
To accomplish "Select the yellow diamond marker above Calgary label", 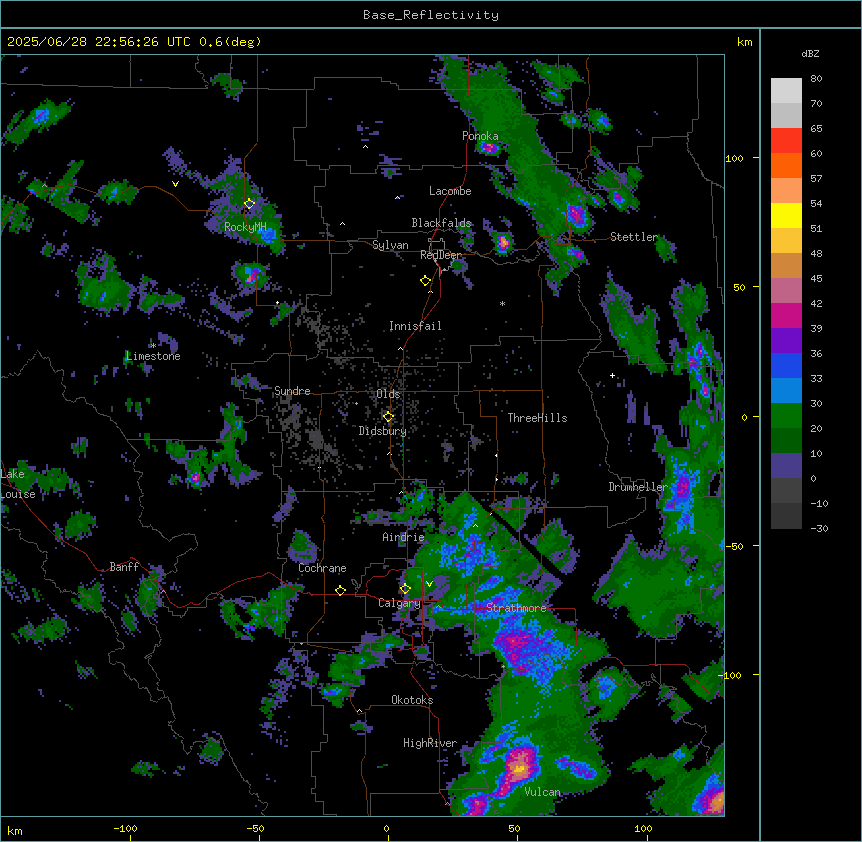I will point(405,589).
